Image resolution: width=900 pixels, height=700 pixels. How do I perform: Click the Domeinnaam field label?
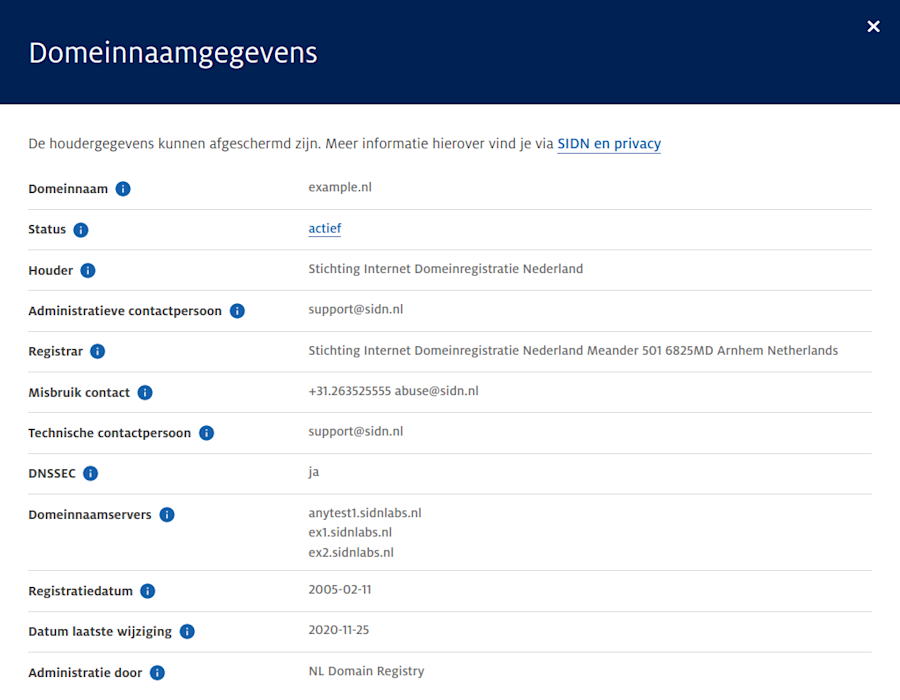click(x=68, y=189)
